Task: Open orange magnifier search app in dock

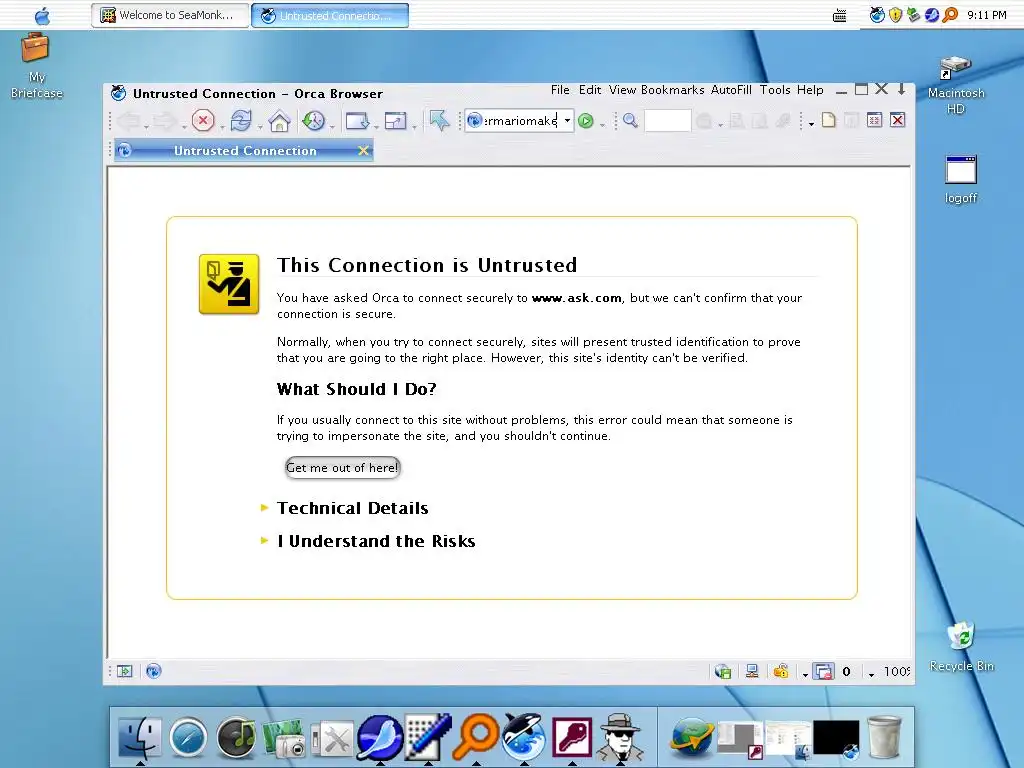Action: (x=476, y=737)
